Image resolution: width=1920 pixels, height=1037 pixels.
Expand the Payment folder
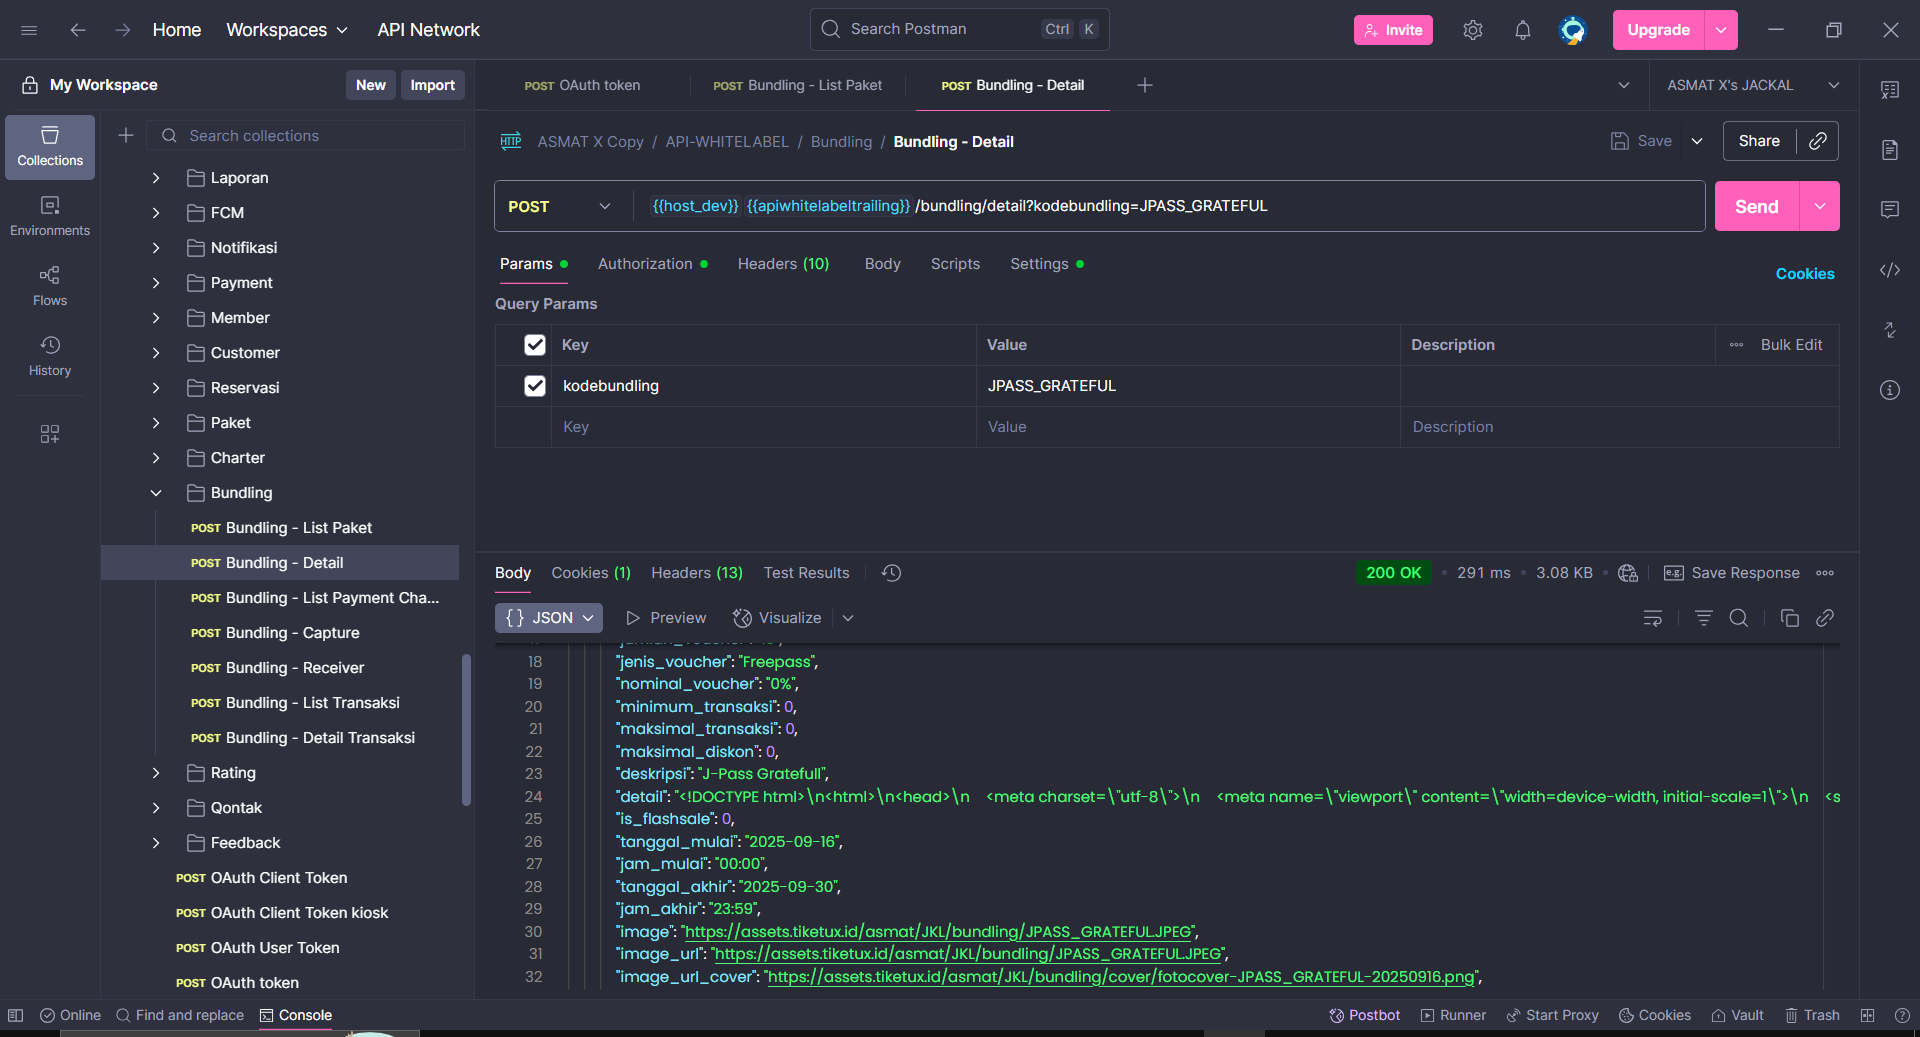click(x=156, y=283)
